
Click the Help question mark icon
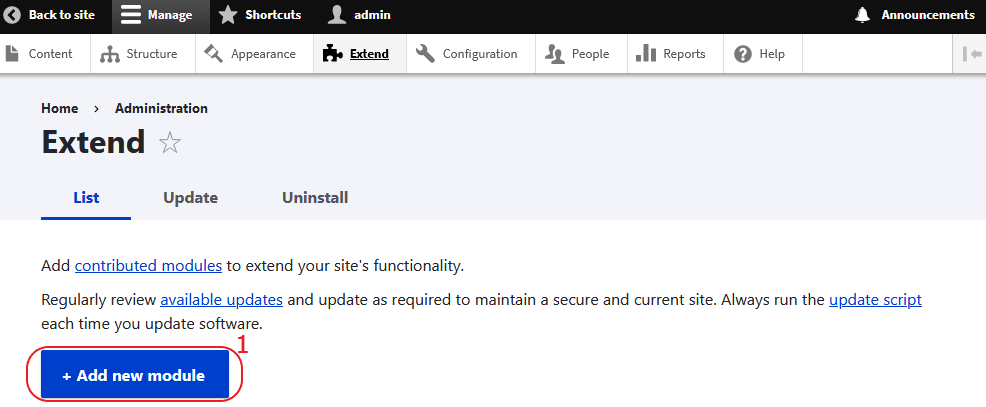click(743, 54)
